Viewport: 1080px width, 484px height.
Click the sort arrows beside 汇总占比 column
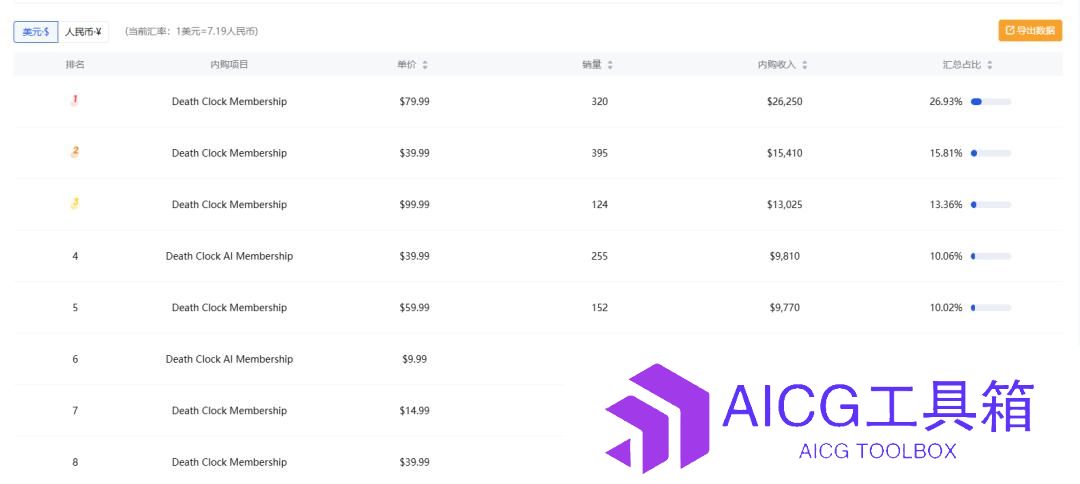point(990,65)
